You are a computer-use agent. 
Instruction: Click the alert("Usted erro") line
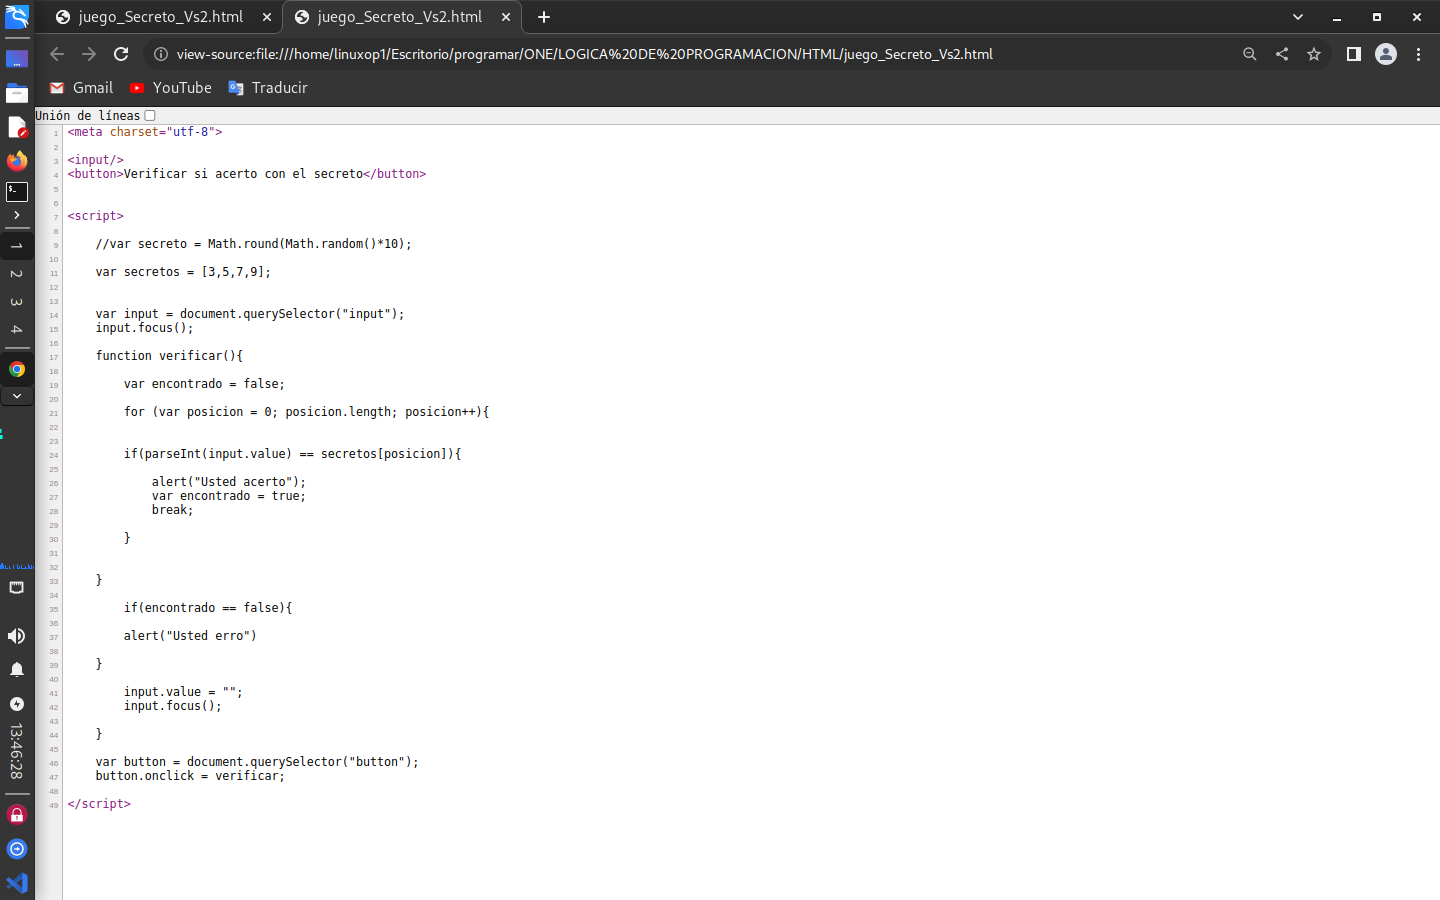tap(190, 636)
